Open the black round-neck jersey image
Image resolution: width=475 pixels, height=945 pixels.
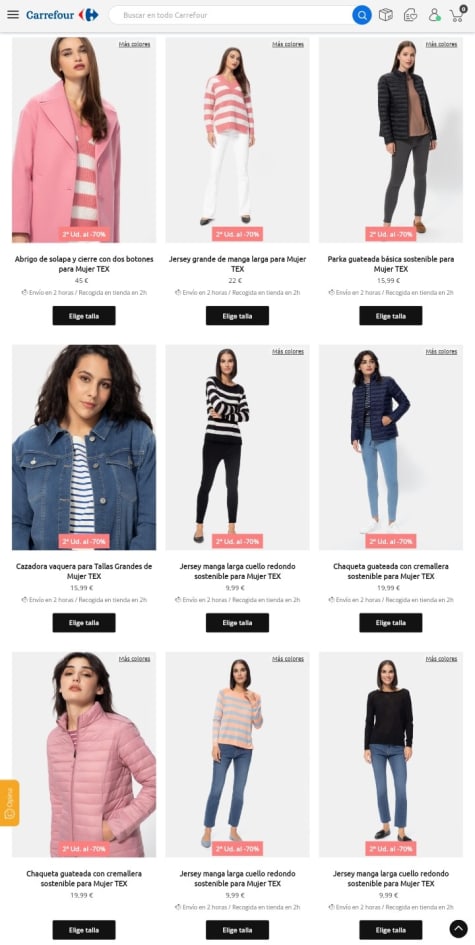pos(391,755)
